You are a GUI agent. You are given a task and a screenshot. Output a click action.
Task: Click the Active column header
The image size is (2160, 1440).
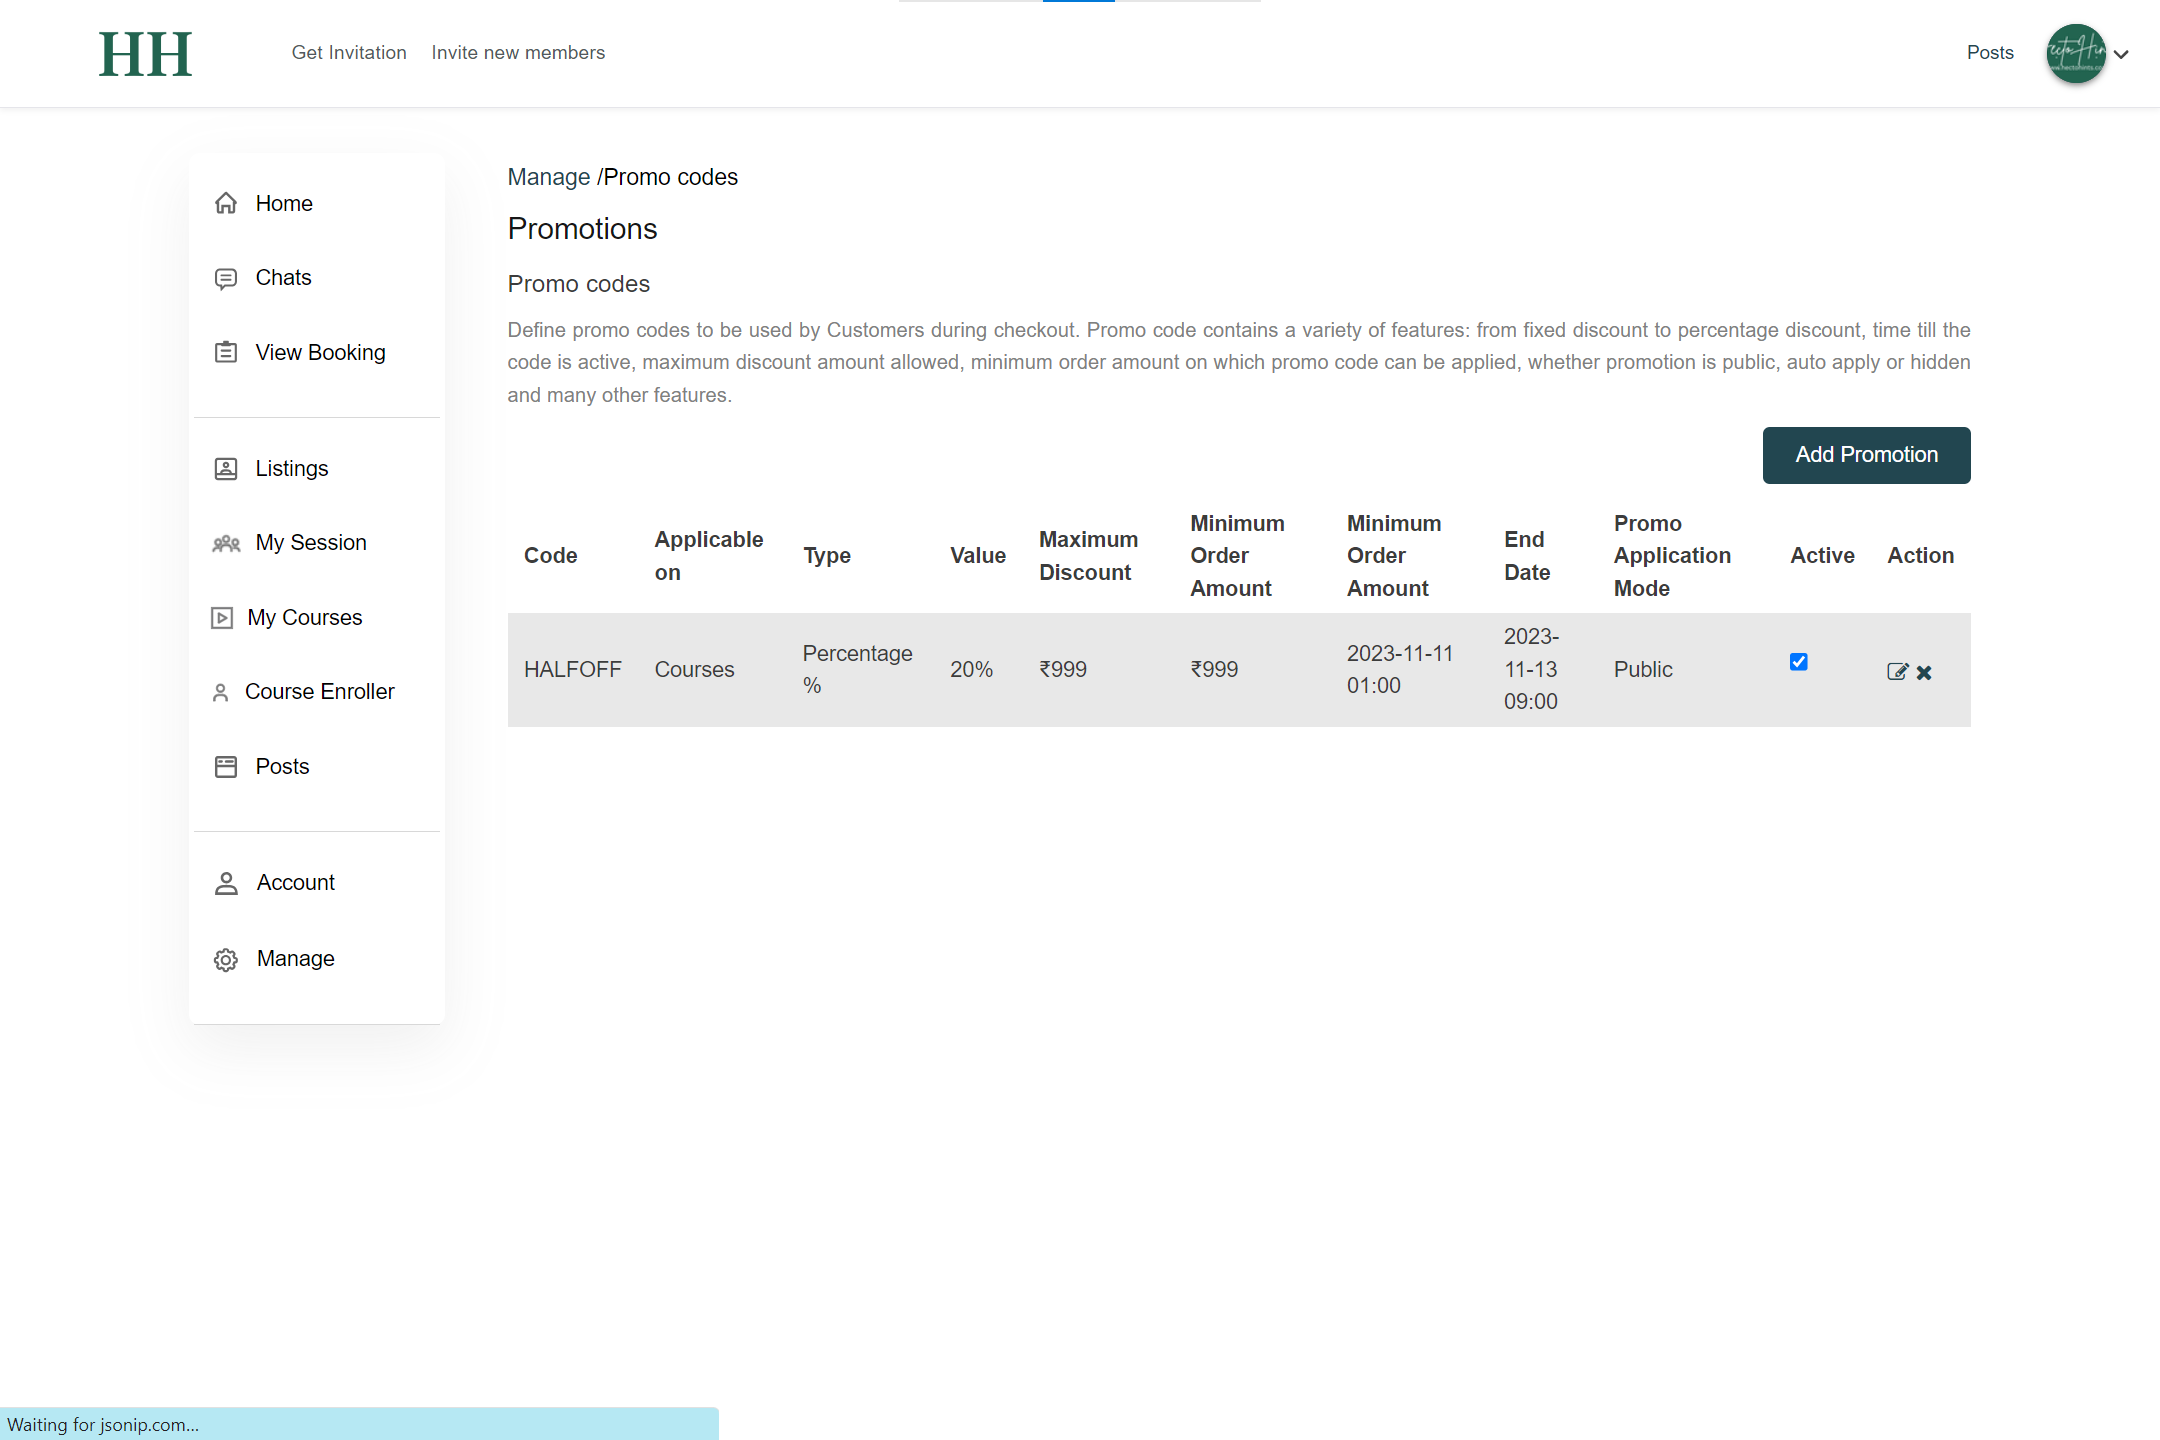click(x=1822, y=555)
